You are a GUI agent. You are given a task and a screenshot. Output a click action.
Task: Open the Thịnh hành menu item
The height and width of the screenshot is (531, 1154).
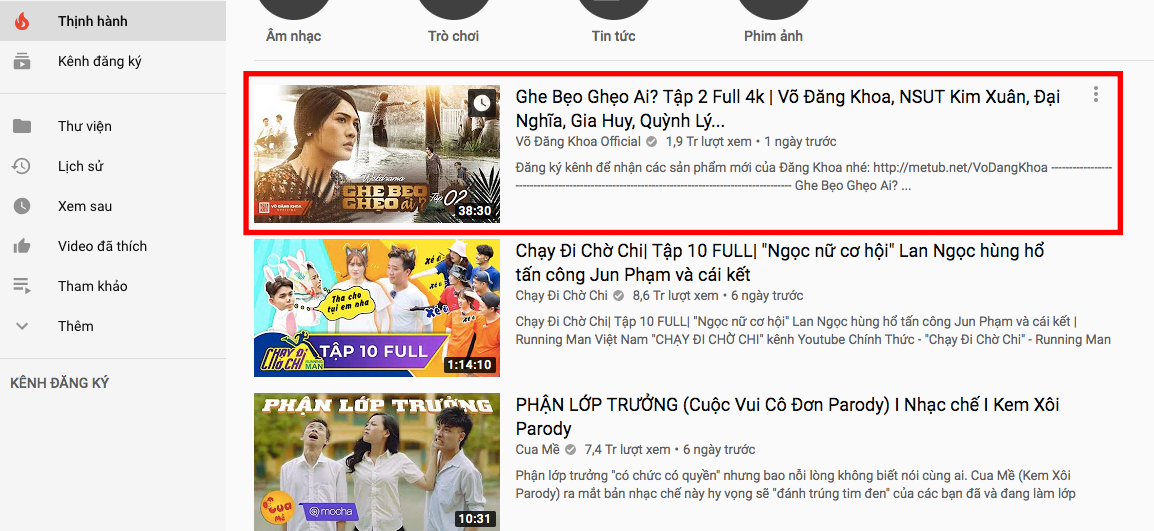(x=113, y=21)
